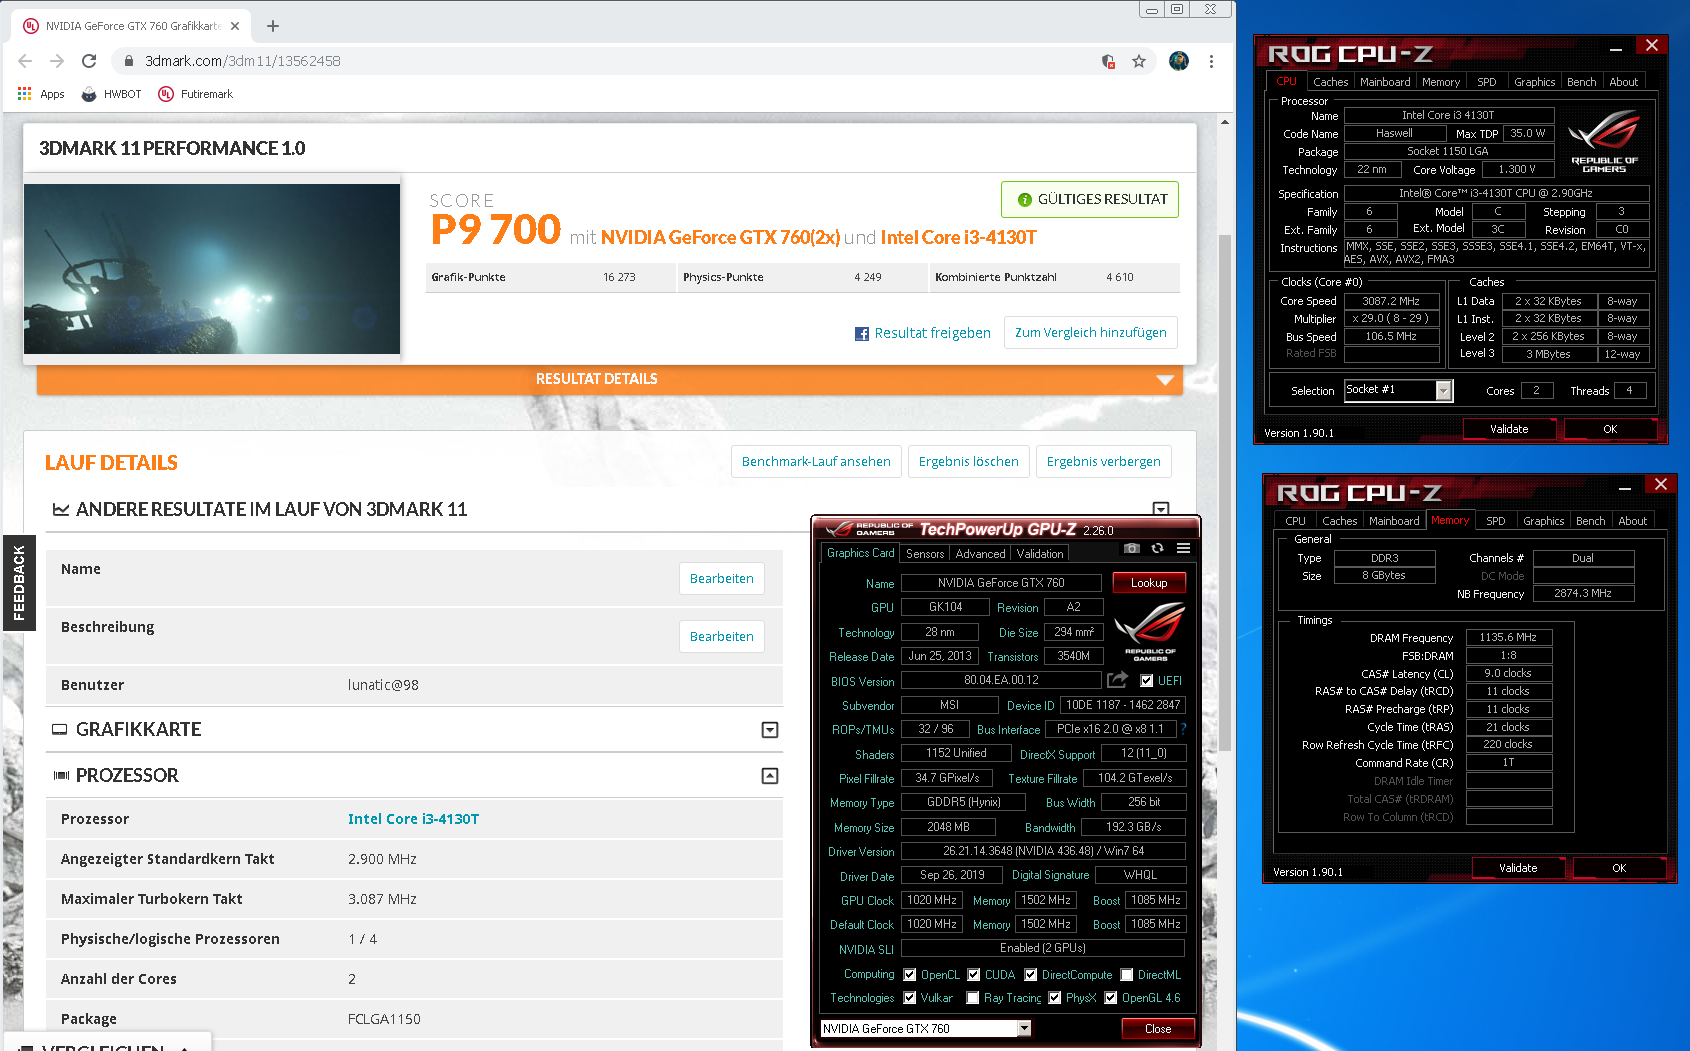Screen dimensions: 1690x1051
Task: Reload the 3dmark page
Action: pos(89,61)
